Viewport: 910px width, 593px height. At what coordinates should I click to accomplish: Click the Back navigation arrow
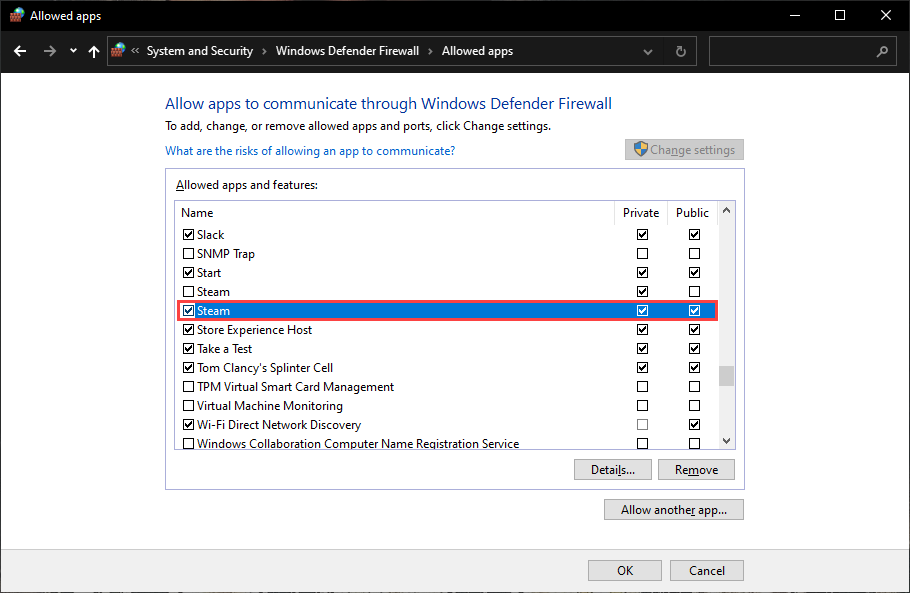(21, 51)
